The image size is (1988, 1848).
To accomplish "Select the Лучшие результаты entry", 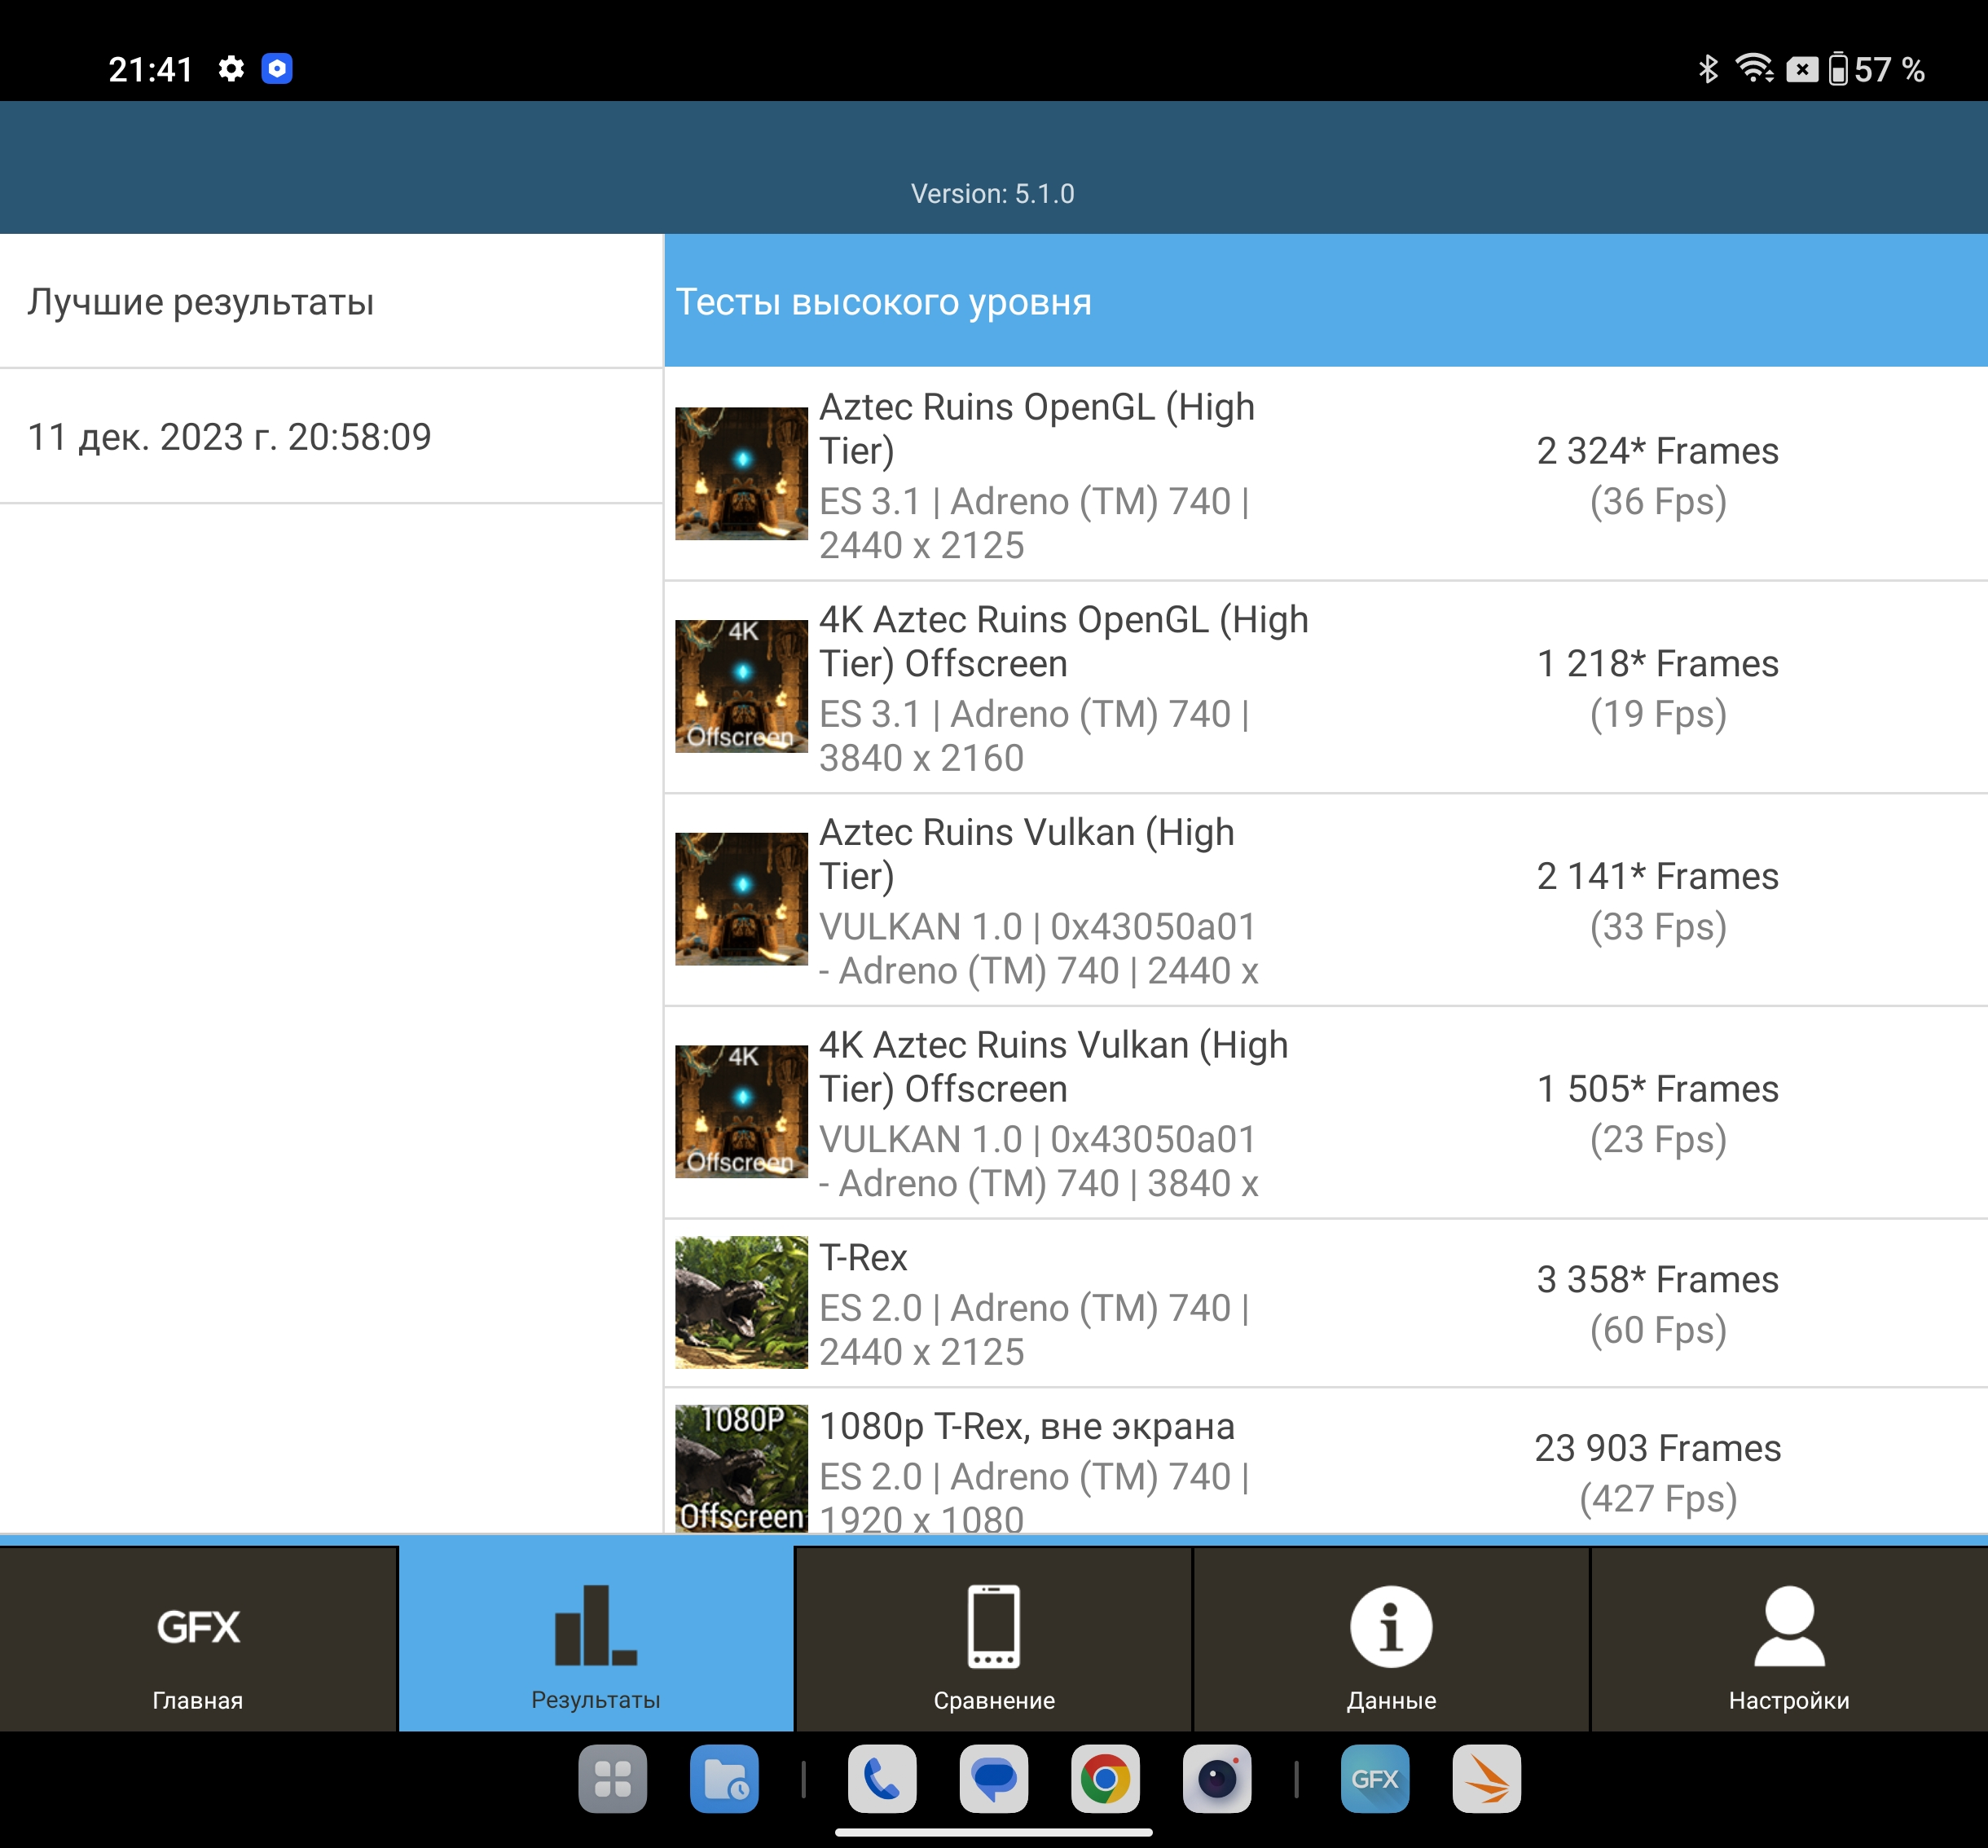I will click(331, 301).
